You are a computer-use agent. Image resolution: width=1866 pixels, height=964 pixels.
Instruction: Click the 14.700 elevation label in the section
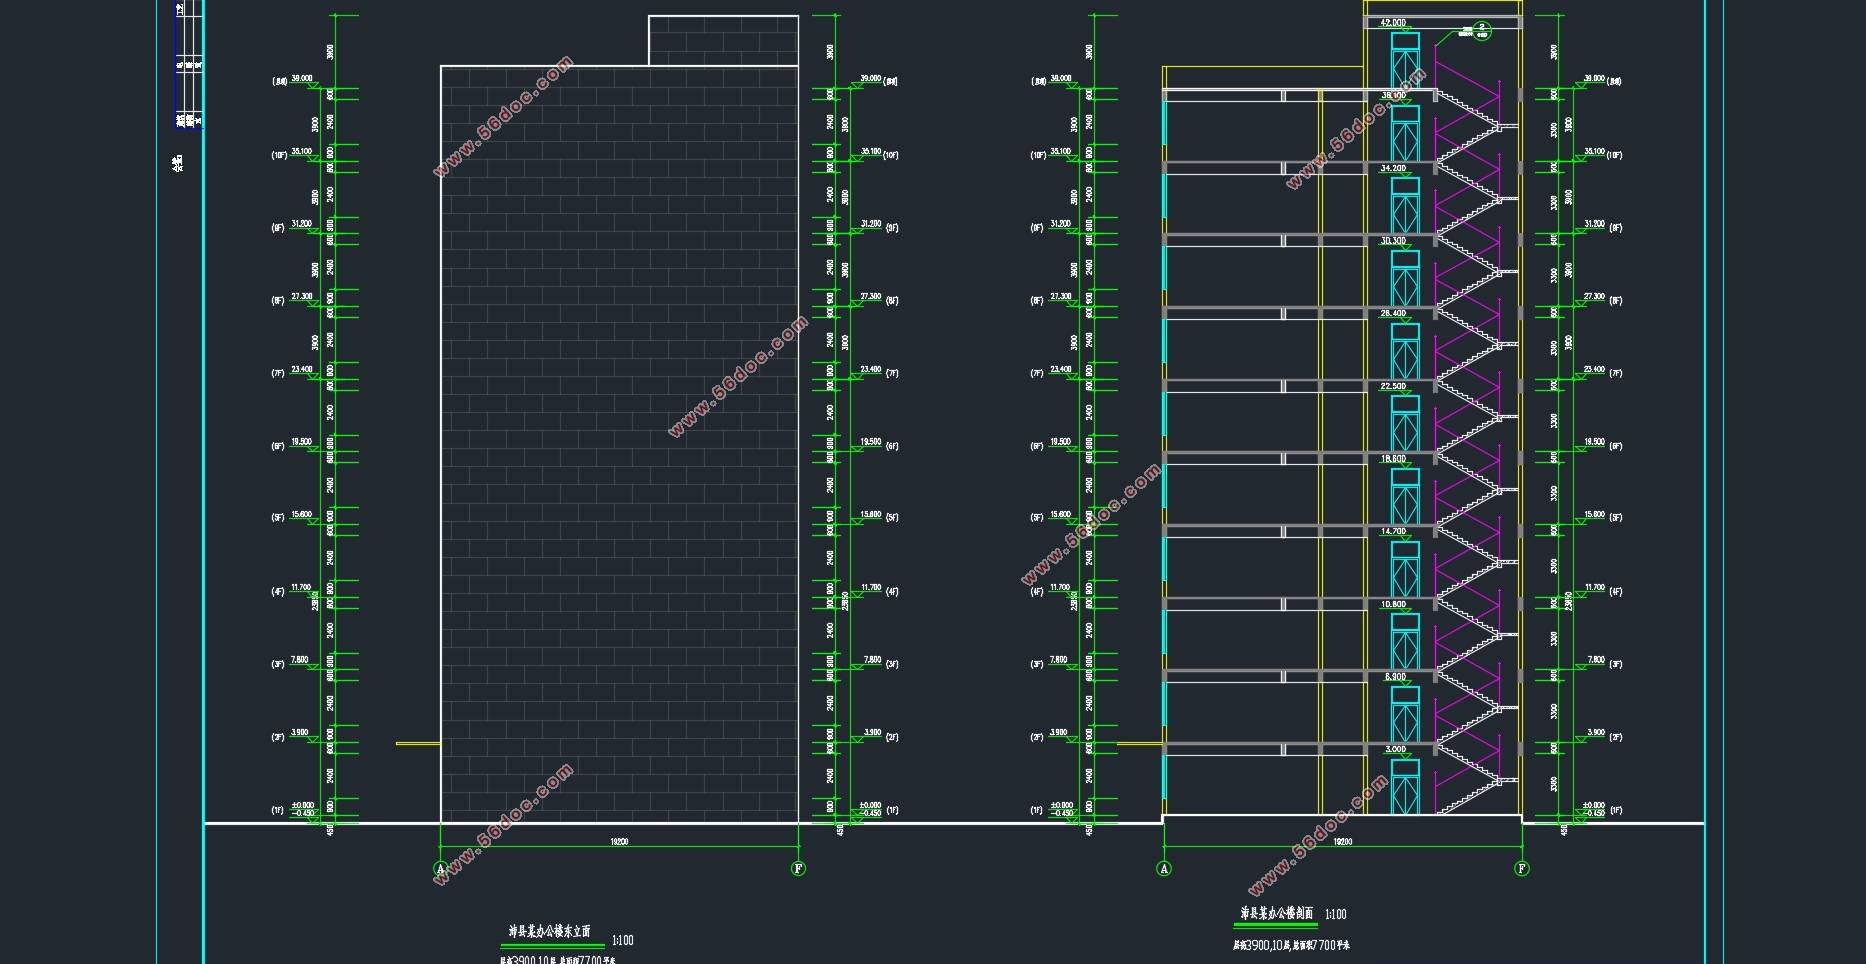click(x=1393, y=531)
